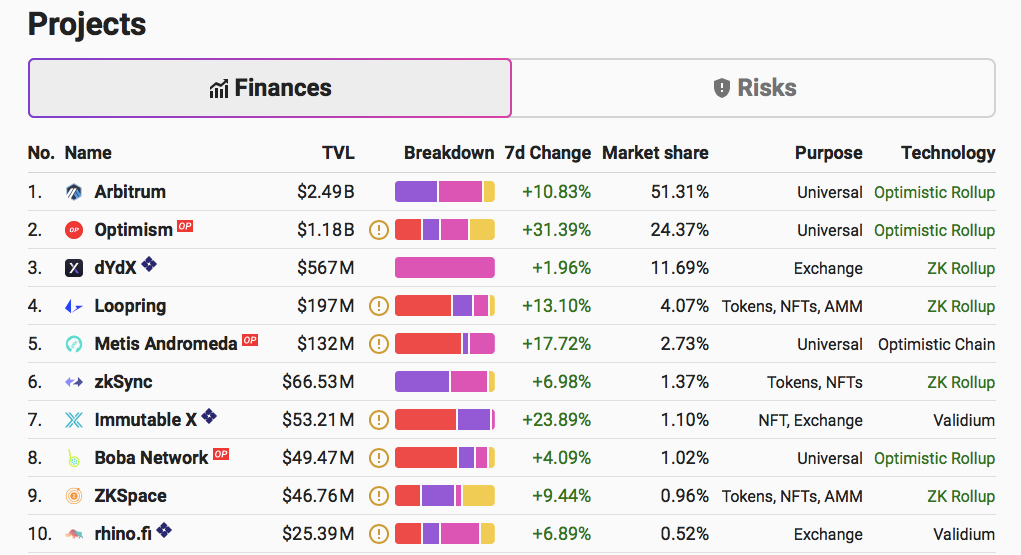This screenshot has width=1021, height=555.
Task: Open the zkSync project link
Action: tap(123, 382)
